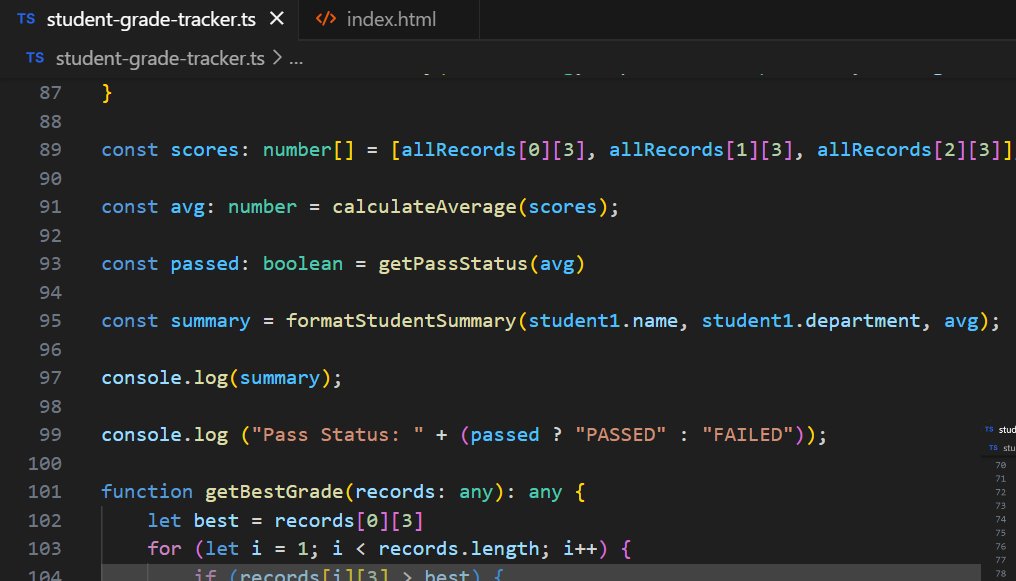Click 'formatStudentSummary' on line 95
This screenshot has height=581, width=1016.
click(x=401, y=321)
